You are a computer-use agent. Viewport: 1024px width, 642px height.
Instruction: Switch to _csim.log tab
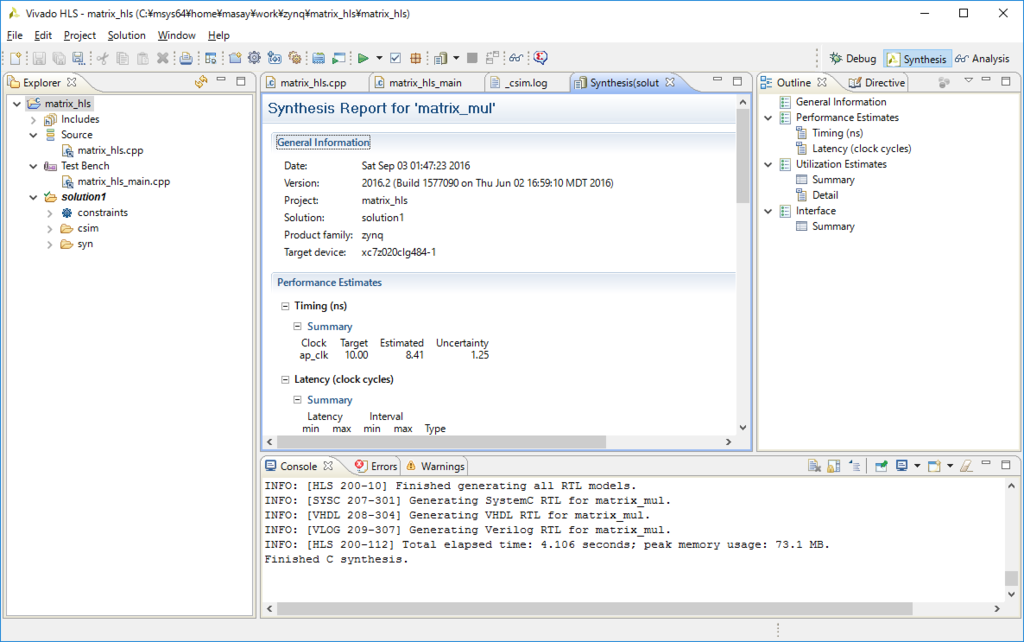[x=526, y=83]
